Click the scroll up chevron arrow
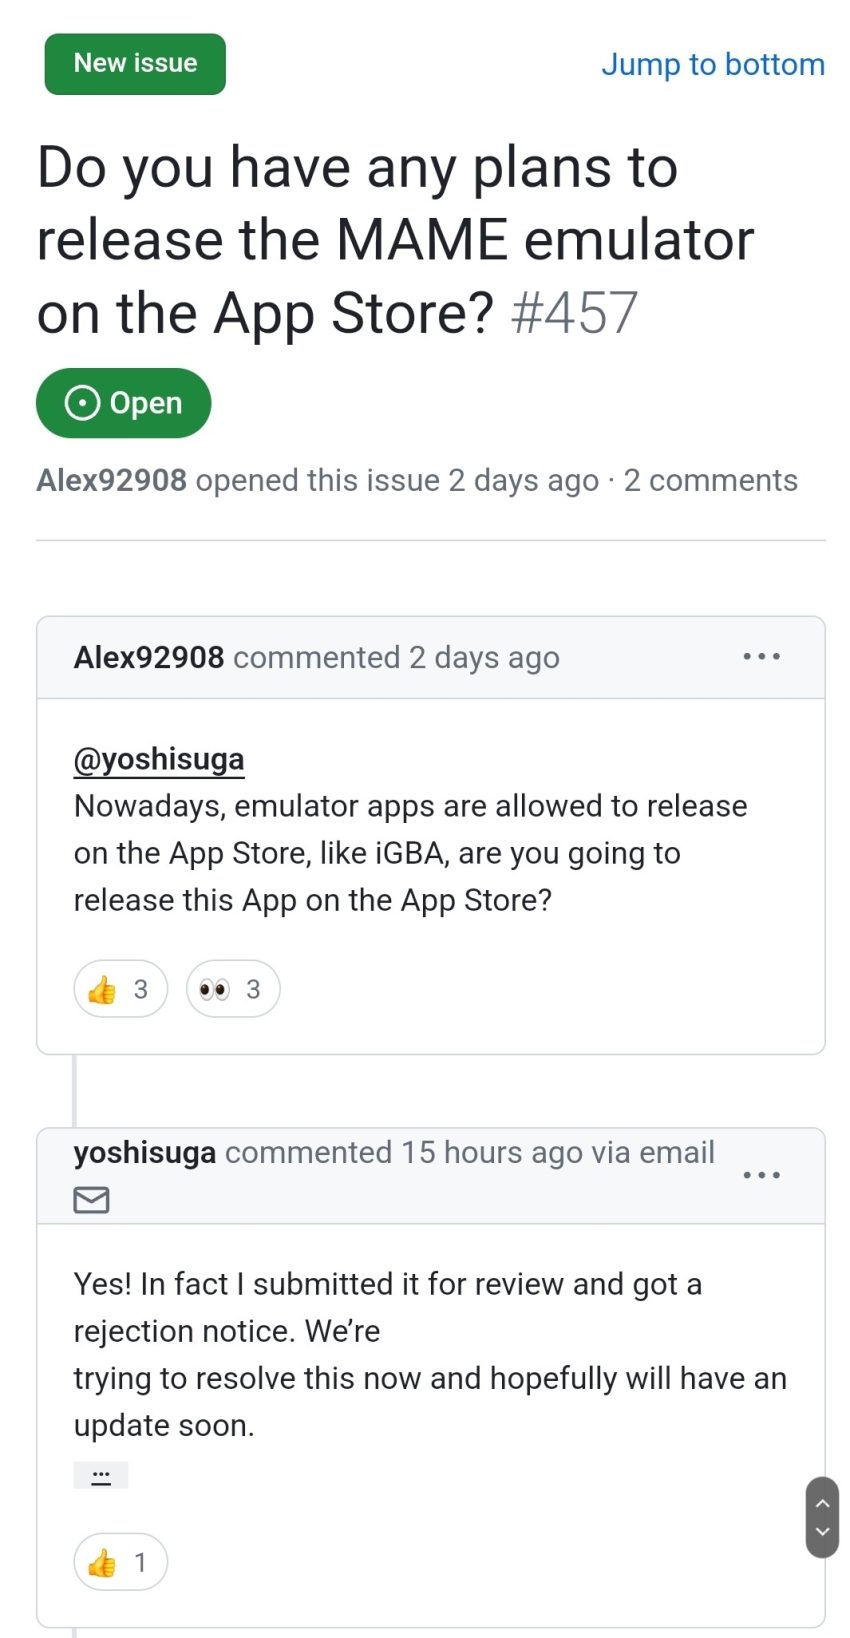The height and width of the screenshot is (1638, 850). (822, 1503)
